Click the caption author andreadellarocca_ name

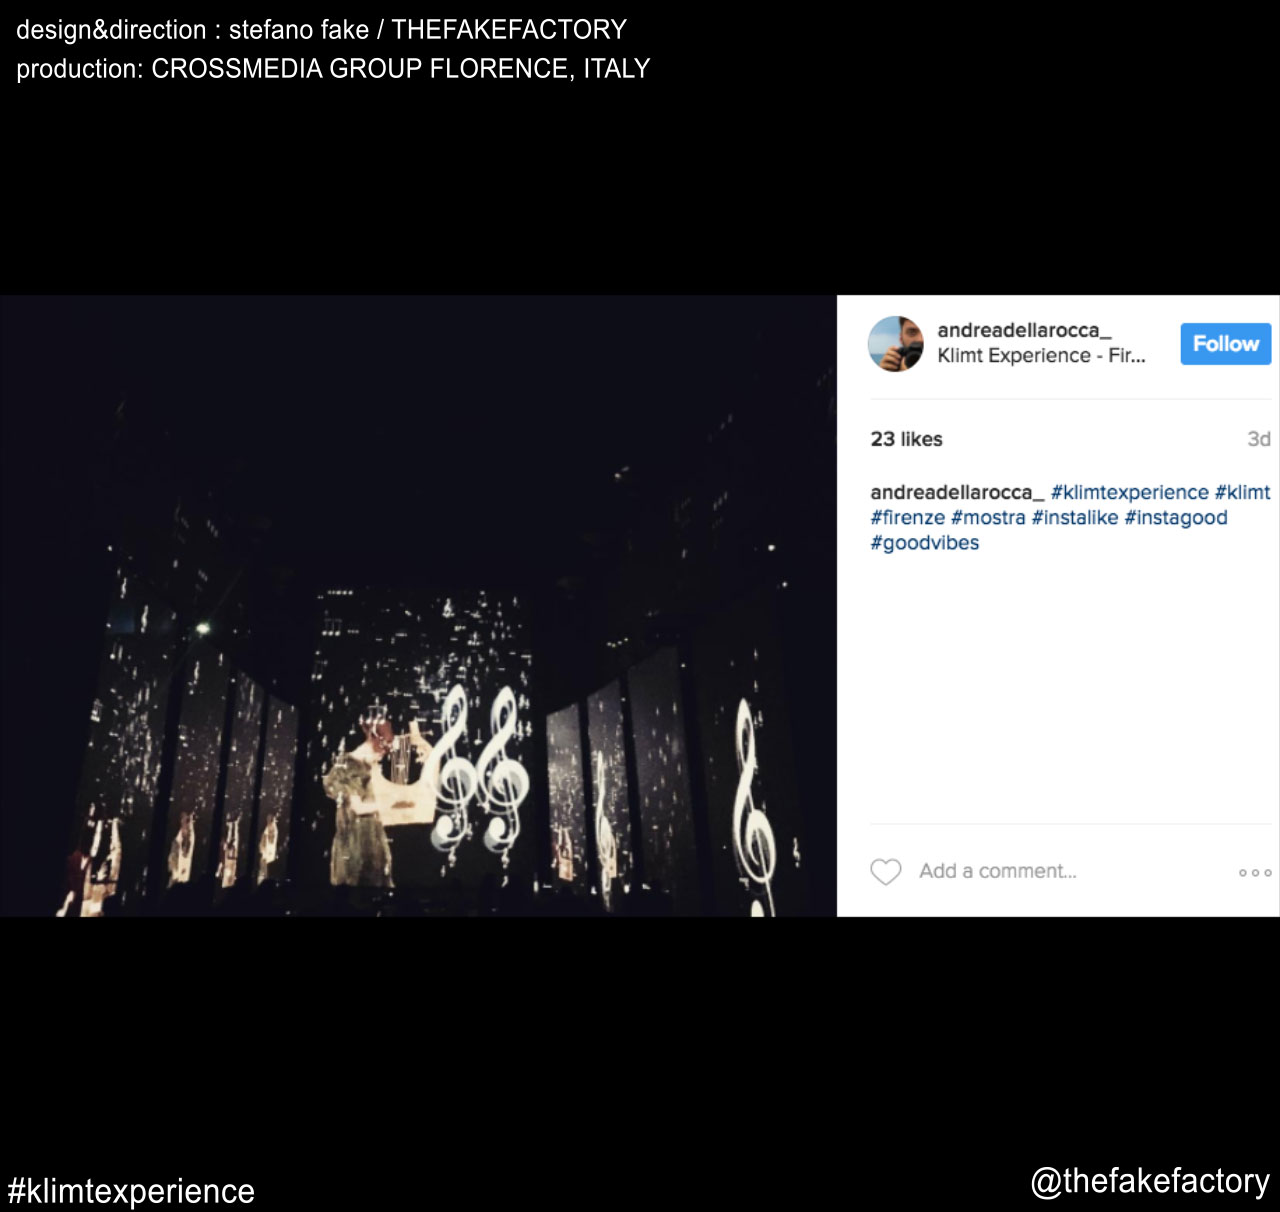pos(957,492)
